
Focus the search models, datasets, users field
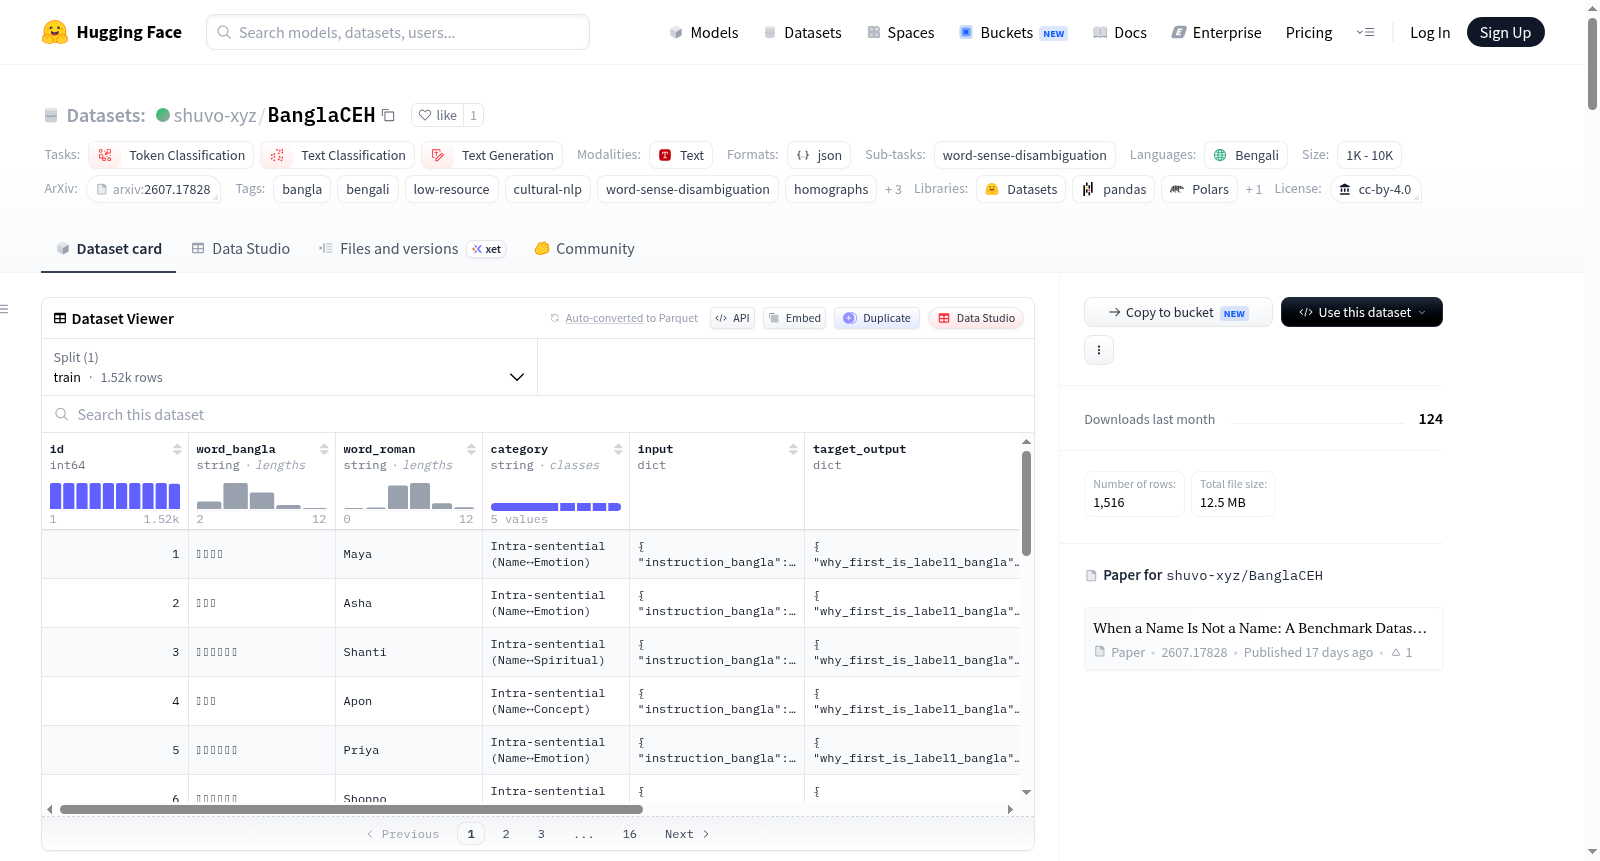(x=398, y=32)
